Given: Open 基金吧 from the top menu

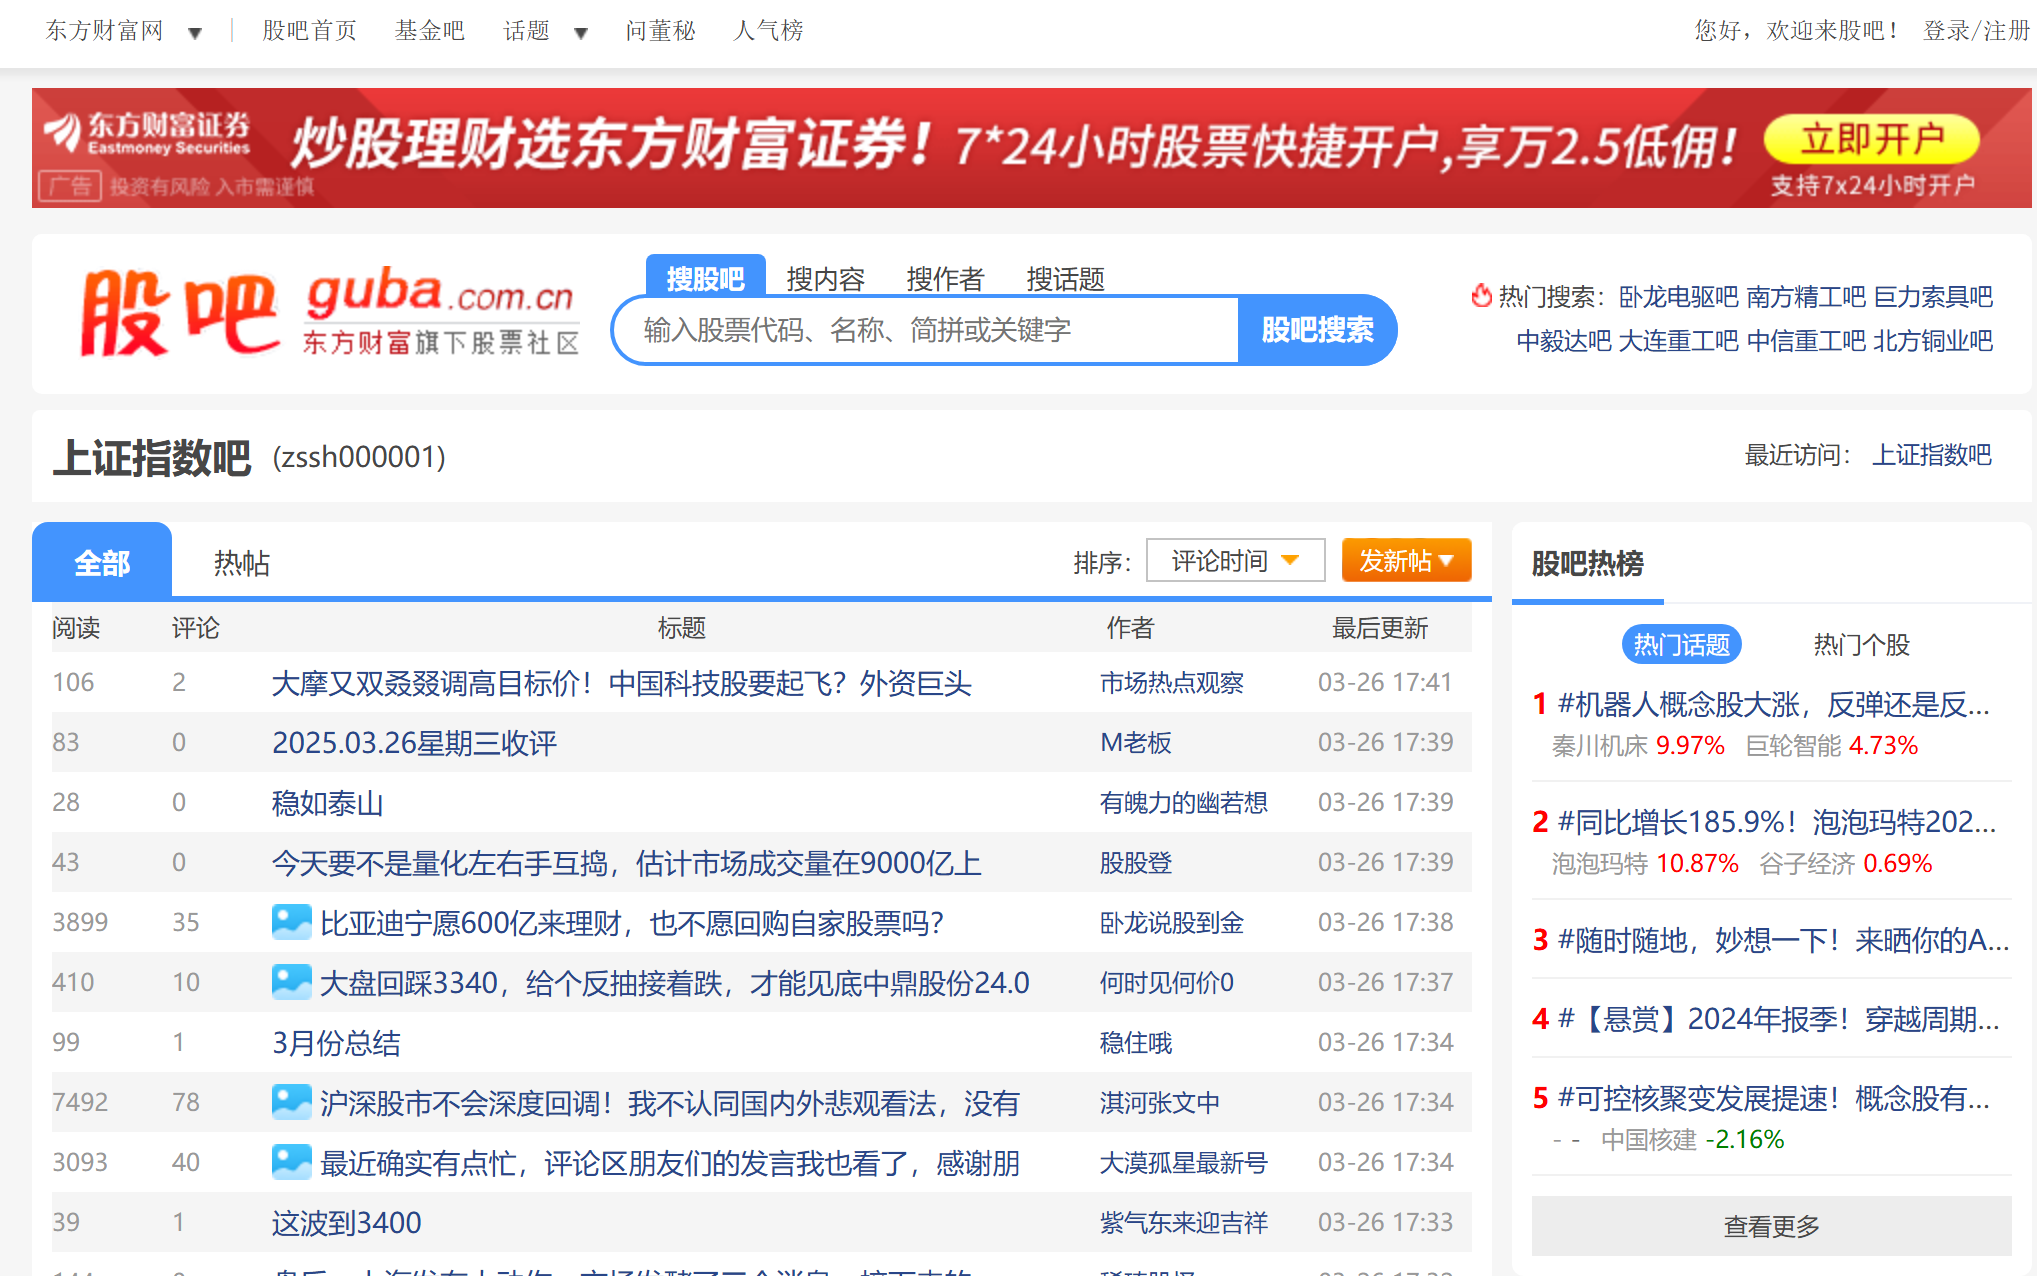Looking at the screenshot, I should pyautogui.click(x=428, y=31).
